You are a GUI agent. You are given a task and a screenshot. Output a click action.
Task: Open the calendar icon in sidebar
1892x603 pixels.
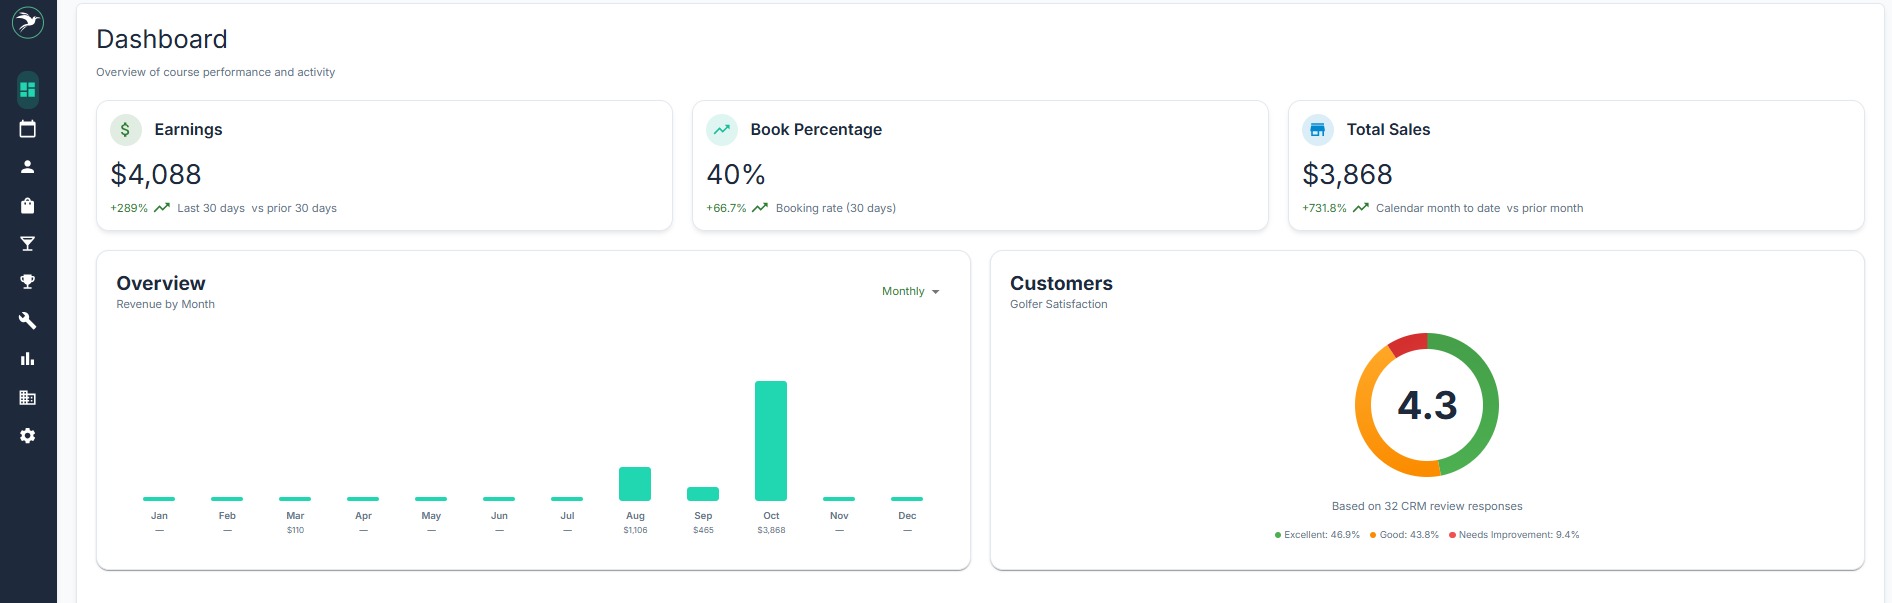28,129
